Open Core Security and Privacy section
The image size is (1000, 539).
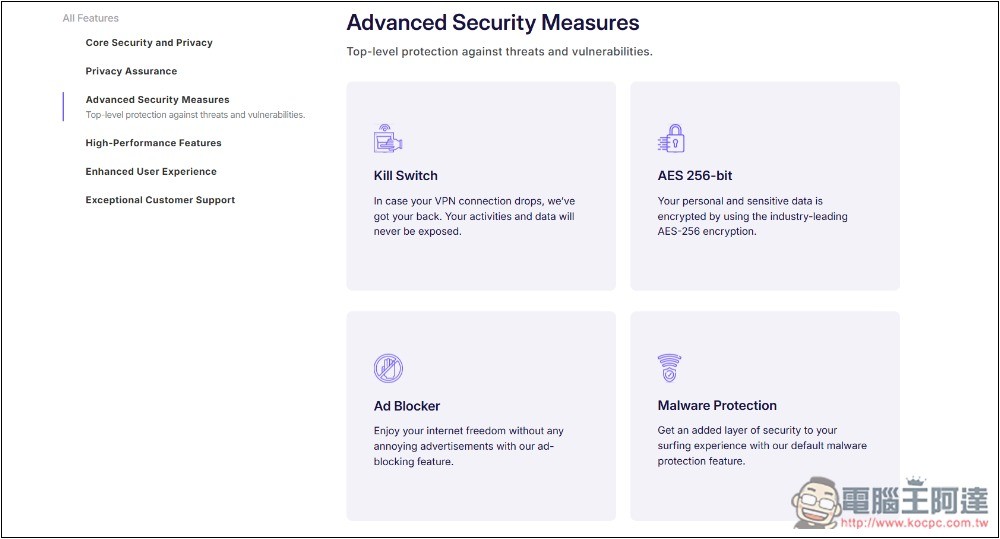(149, 43)
